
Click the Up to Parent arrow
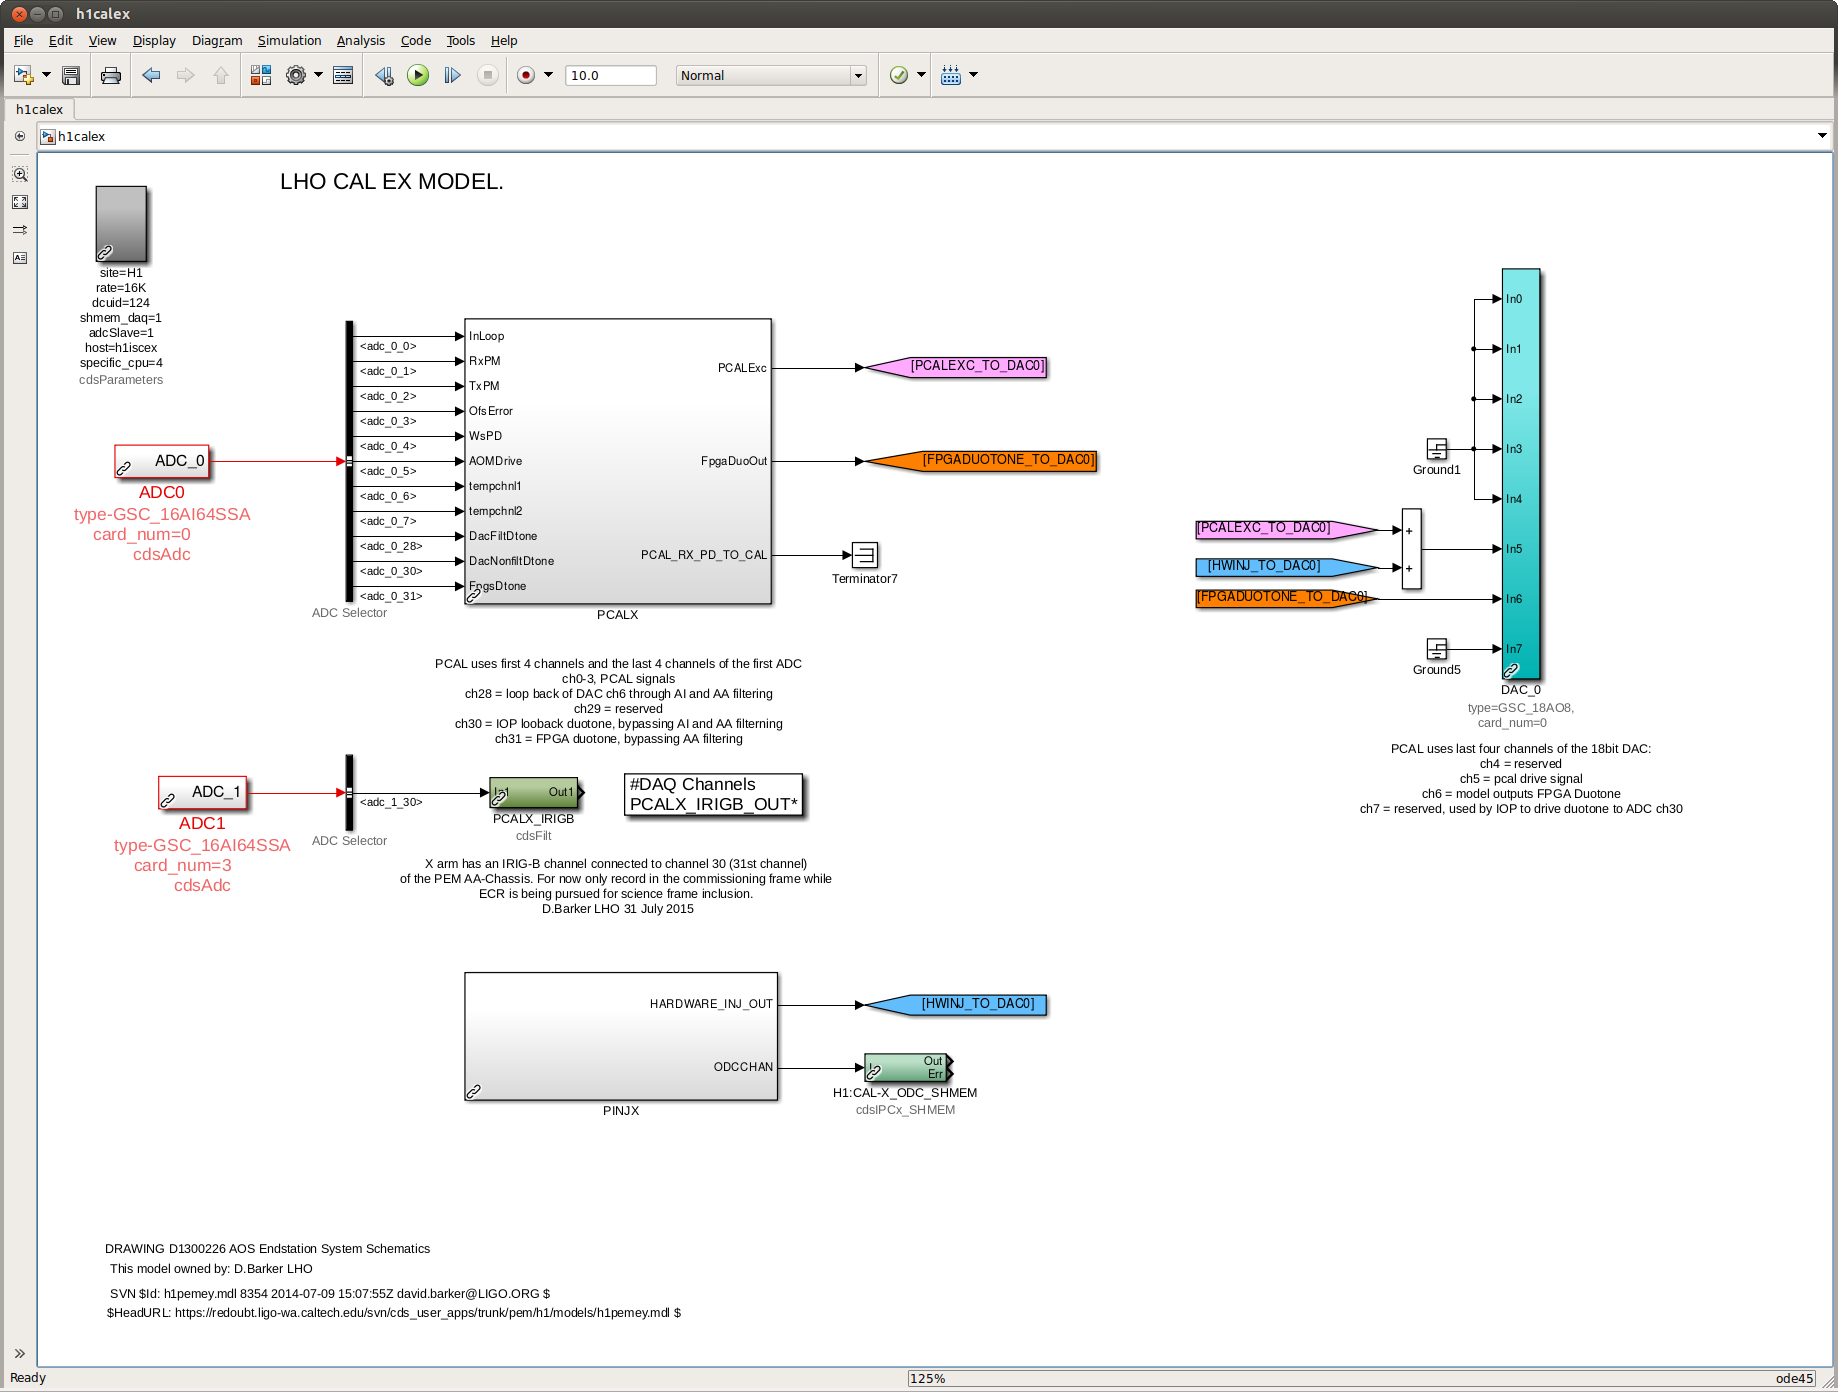[x=221, y=75]
